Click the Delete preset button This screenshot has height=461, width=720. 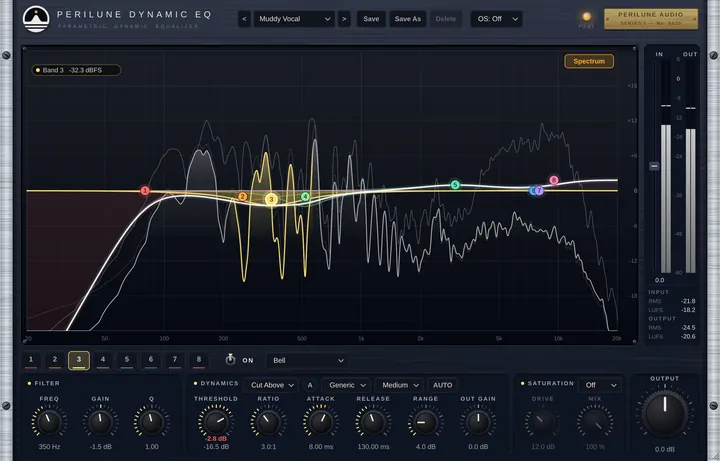445,19
